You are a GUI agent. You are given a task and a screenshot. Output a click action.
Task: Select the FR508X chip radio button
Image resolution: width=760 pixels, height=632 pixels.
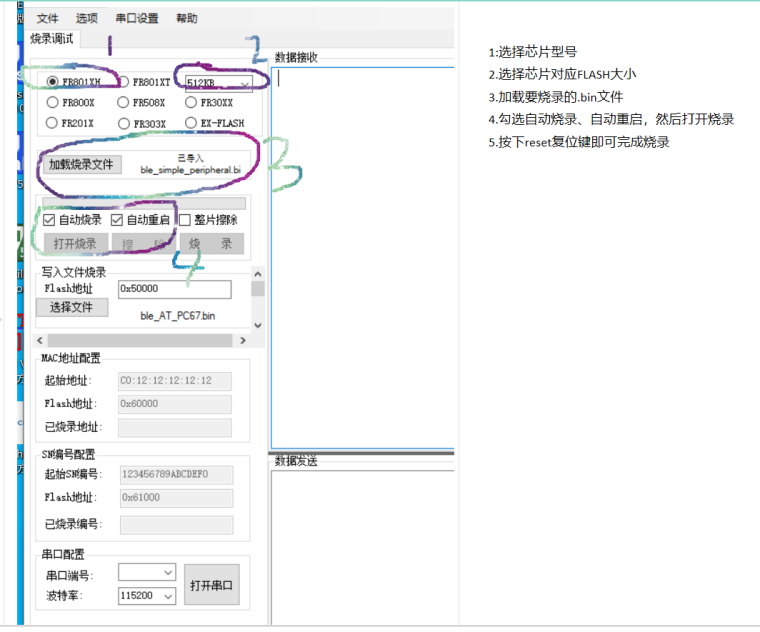(123, 102)
